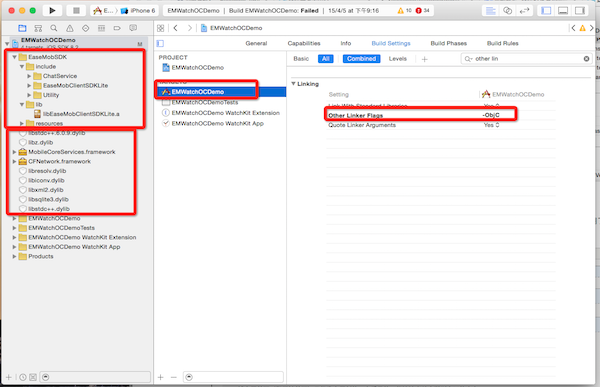This screenshot has width=600, height=387.
Task: Remove target with minus button
Action: (174, 377)
